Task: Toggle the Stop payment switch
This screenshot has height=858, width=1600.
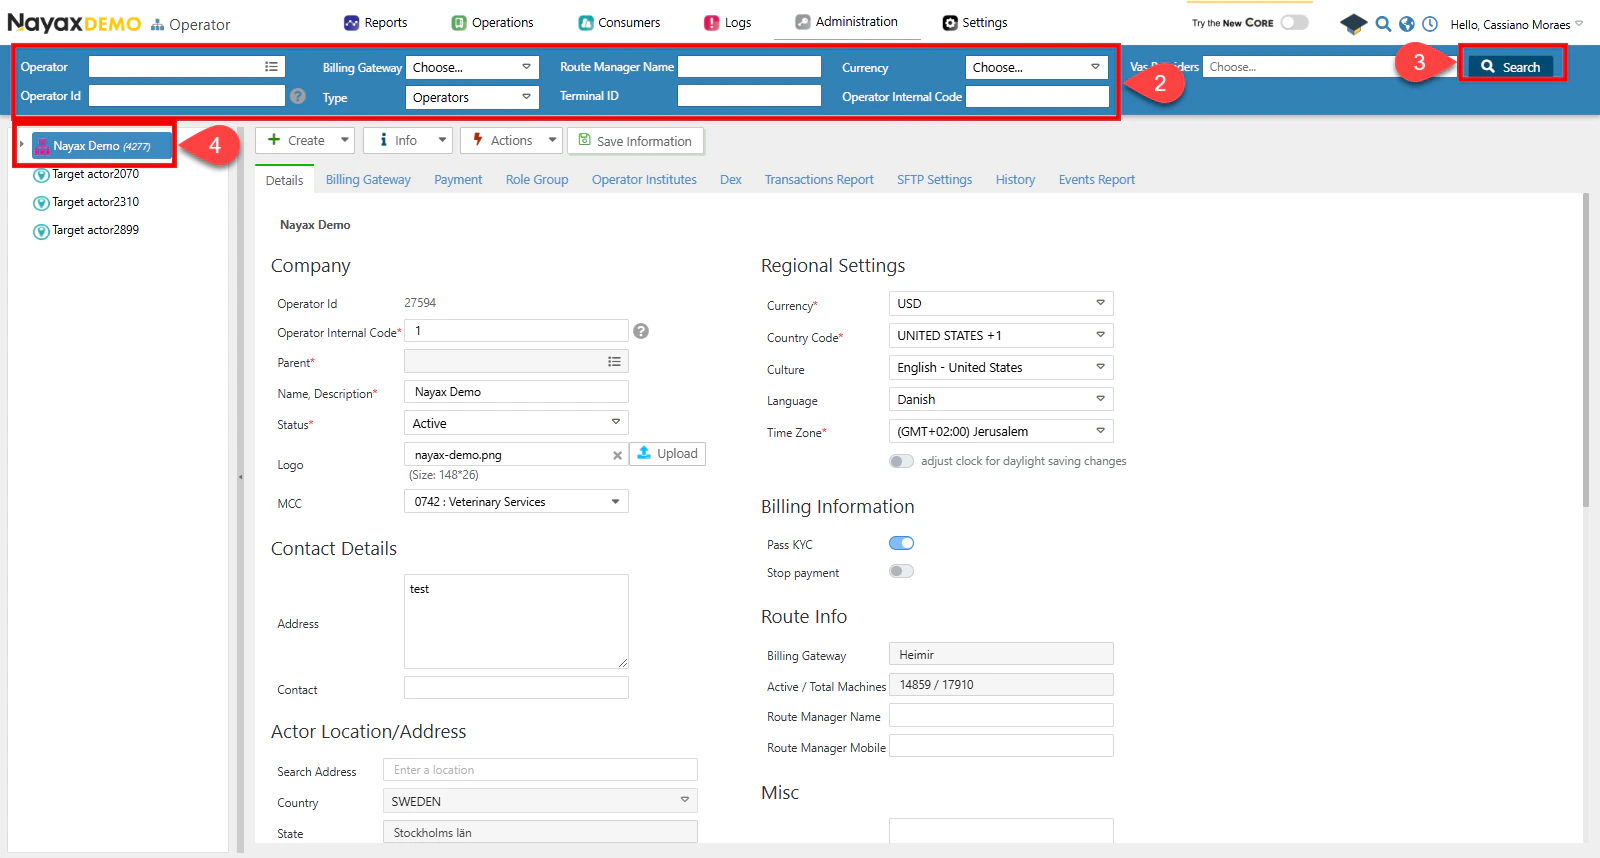Action: click(901, 571)
